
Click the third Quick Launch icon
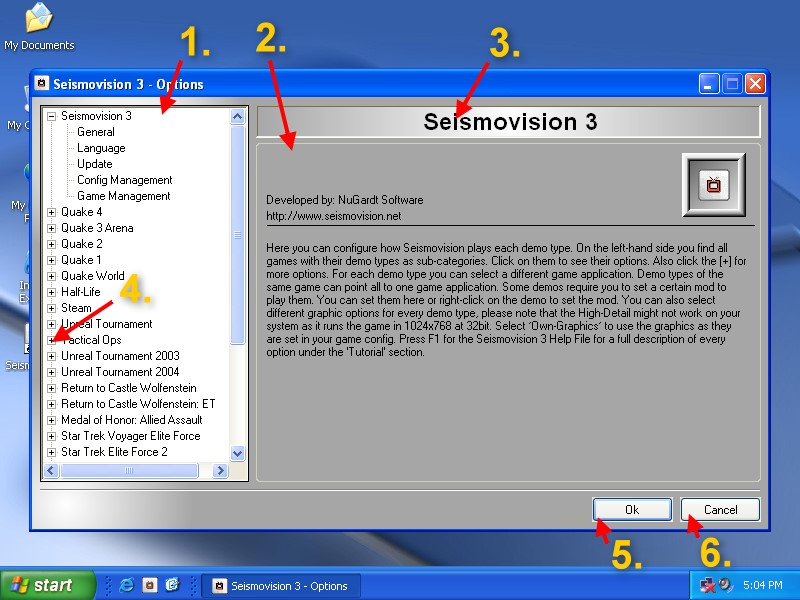(x=171, y=585)
